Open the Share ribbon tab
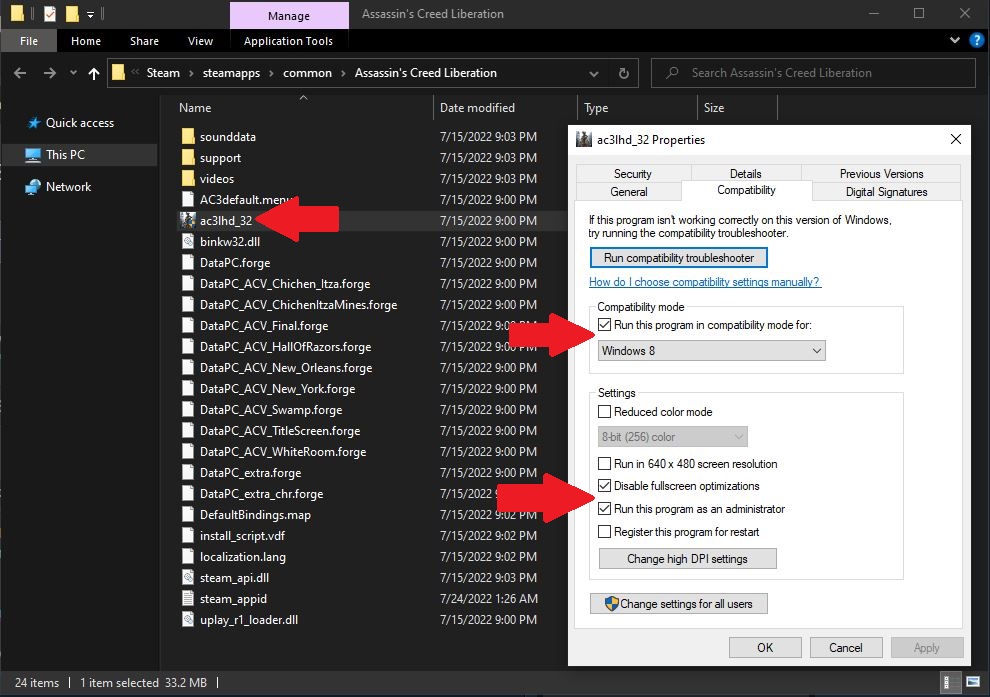 pos(144,41)
